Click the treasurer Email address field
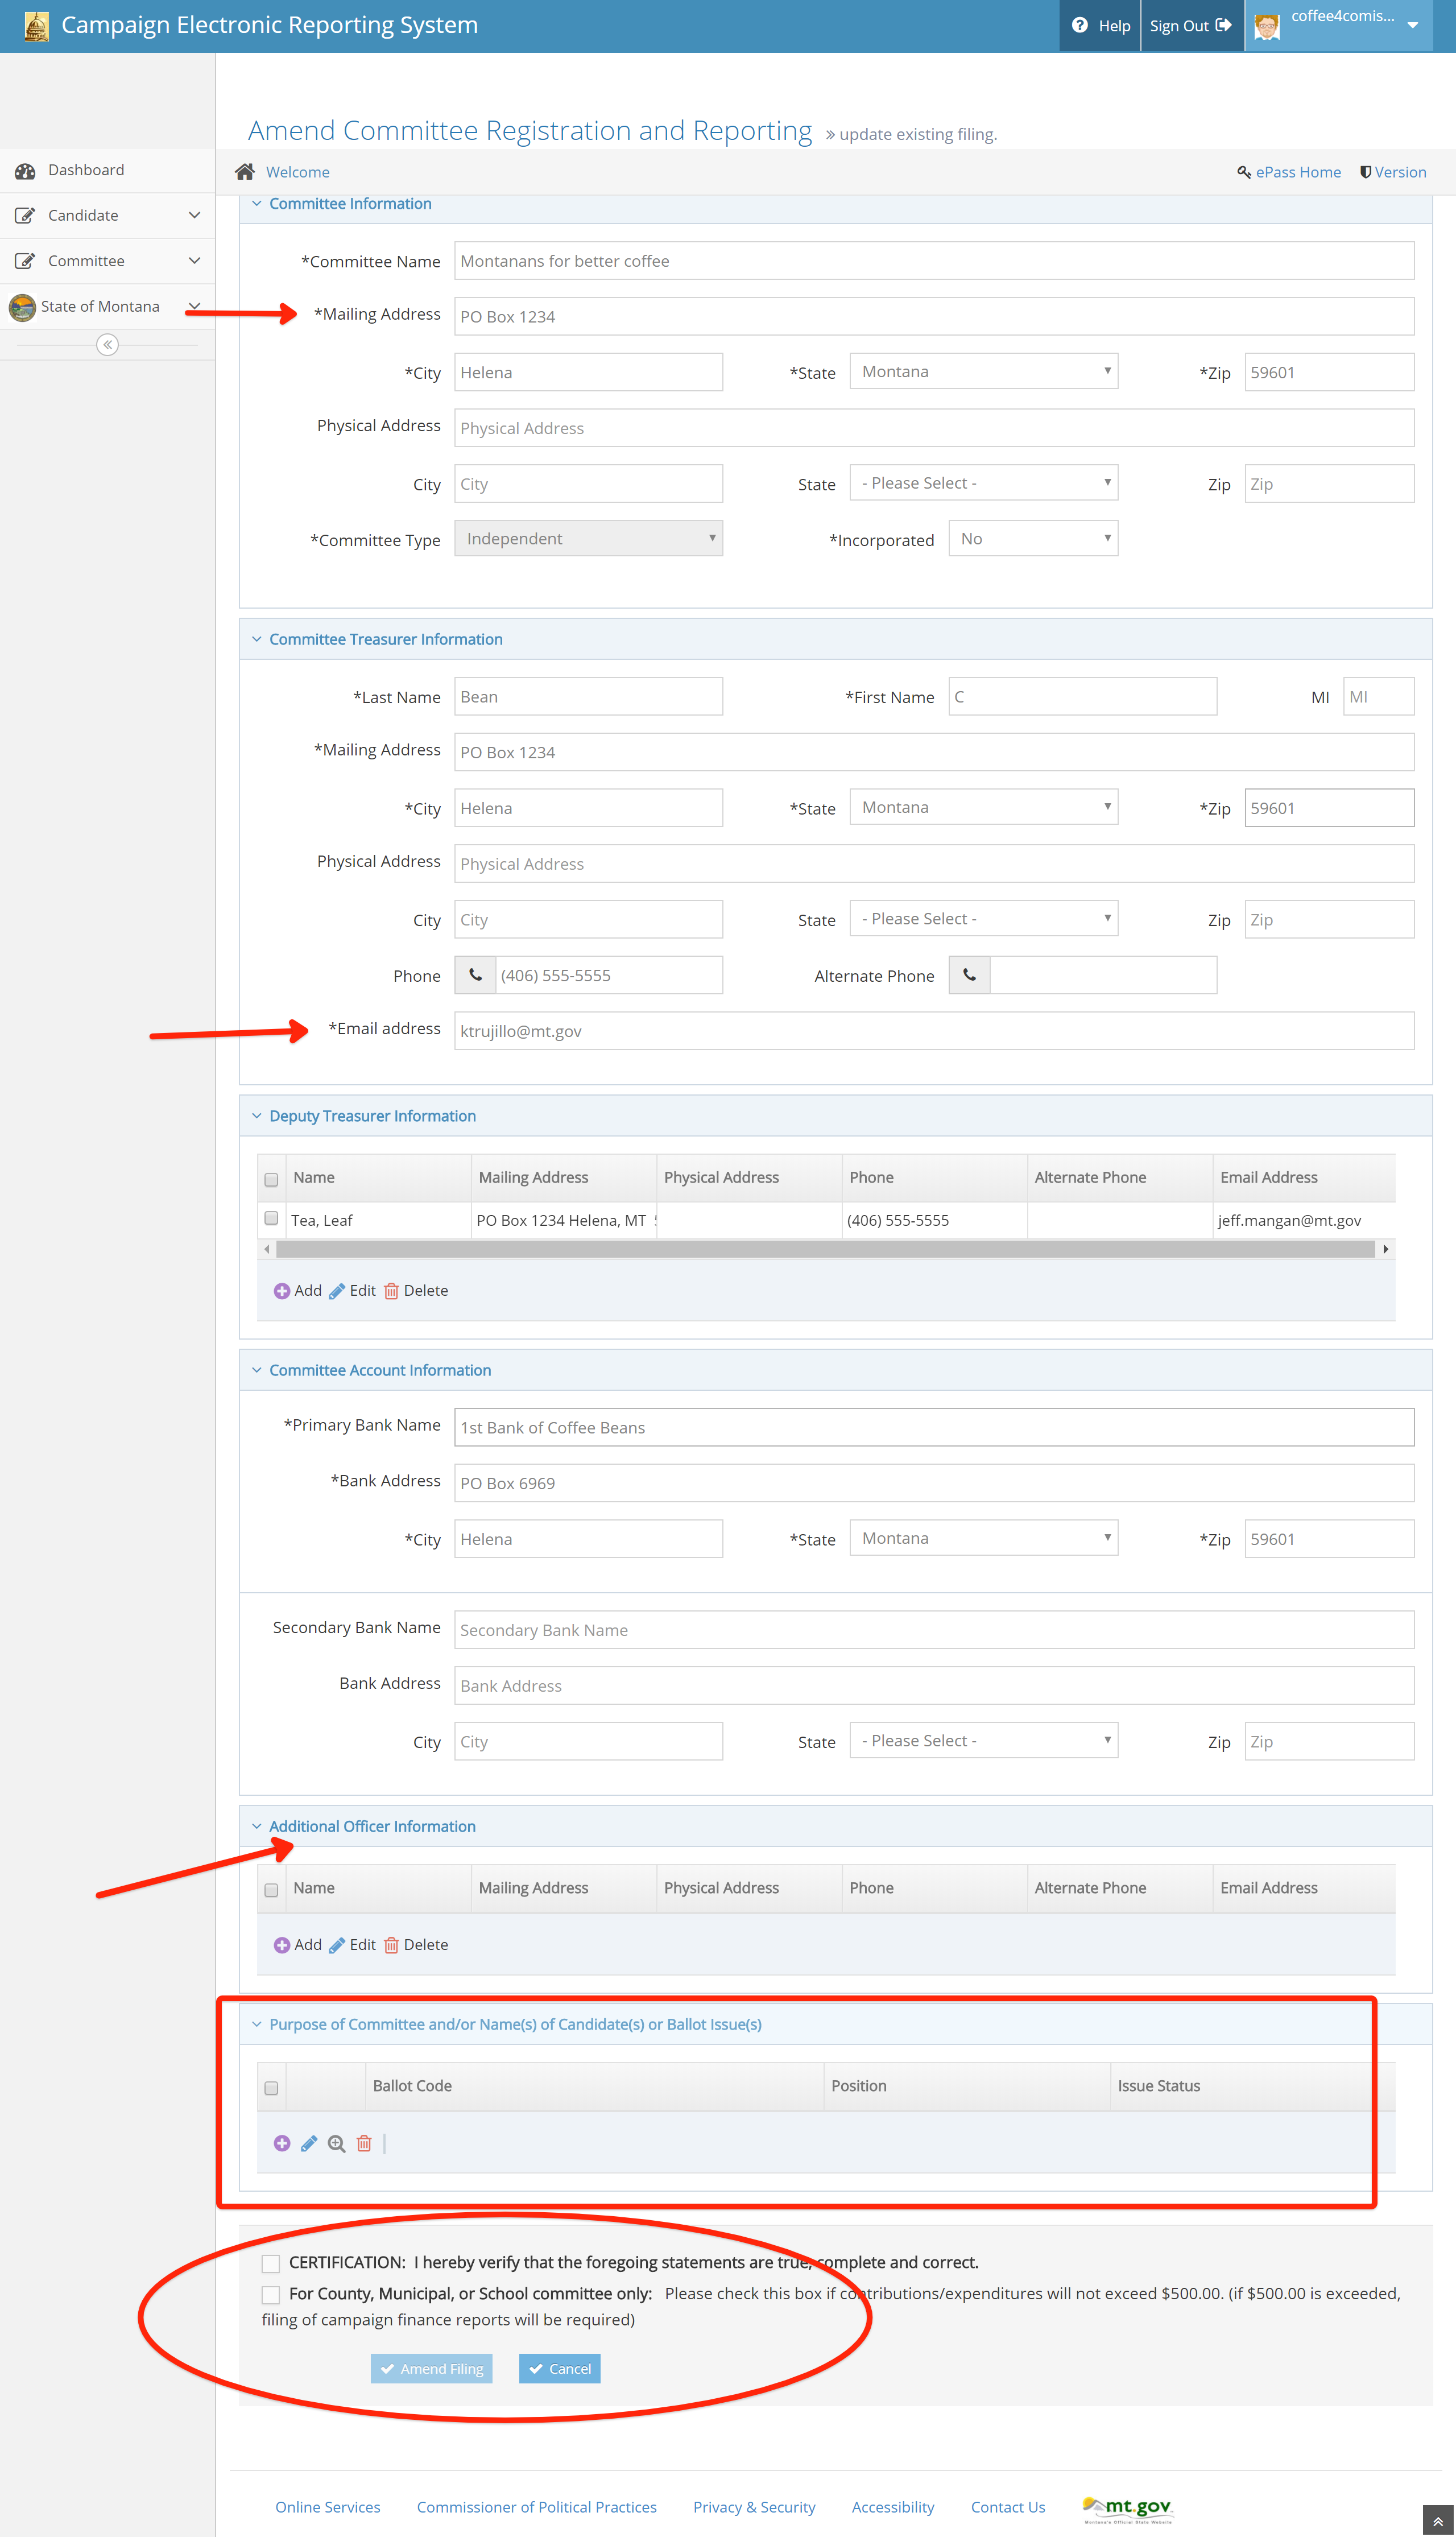Viewport: 1456px width, 2537px height. (933, 1031)
